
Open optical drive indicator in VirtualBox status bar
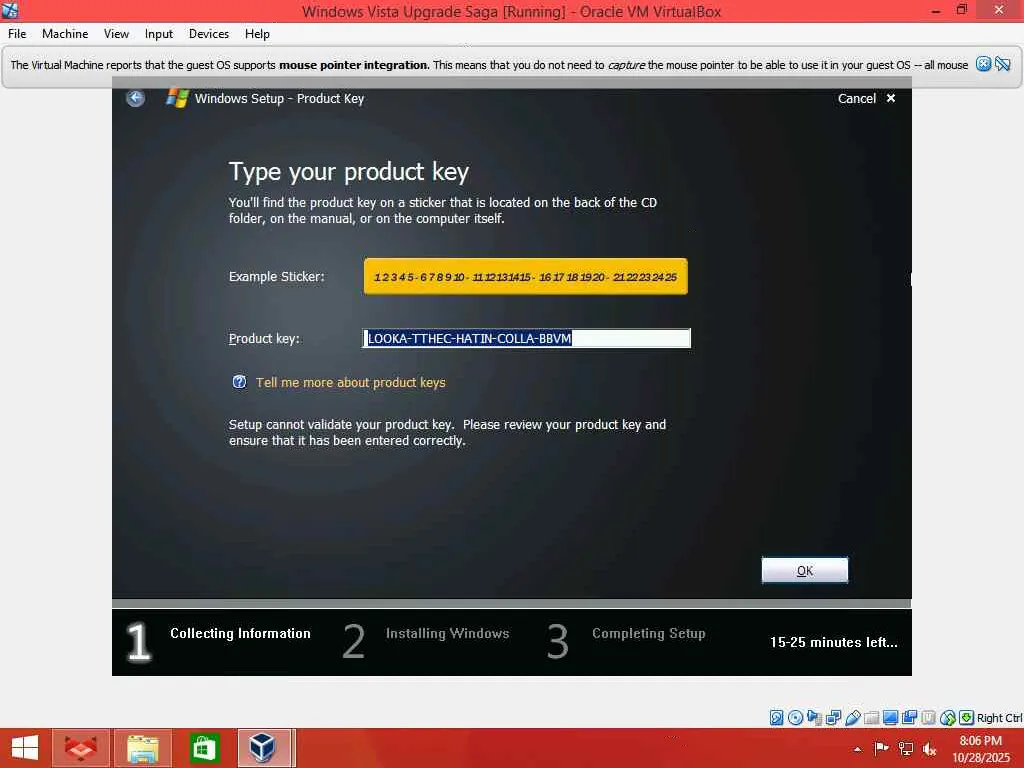tap(795, 718)
